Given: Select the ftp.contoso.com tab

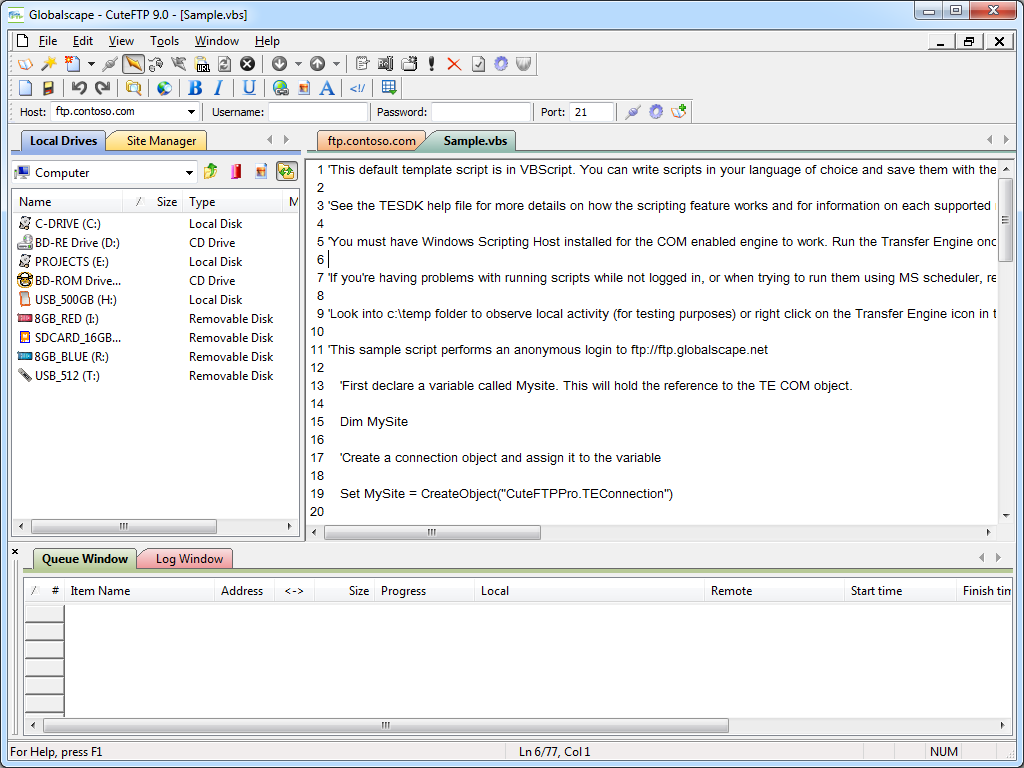Looking at the screenshot, I should [x=371, y=141].
